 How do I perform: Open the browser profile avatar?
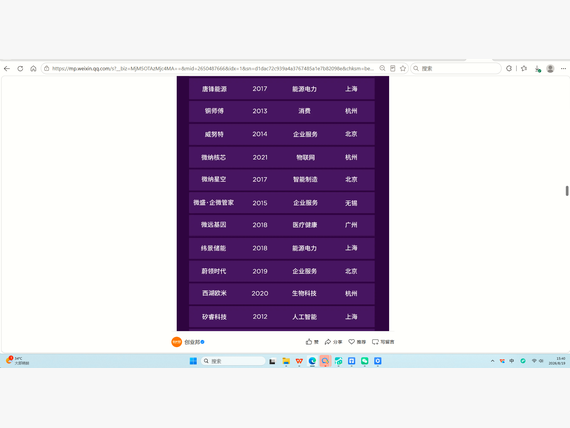550,68
